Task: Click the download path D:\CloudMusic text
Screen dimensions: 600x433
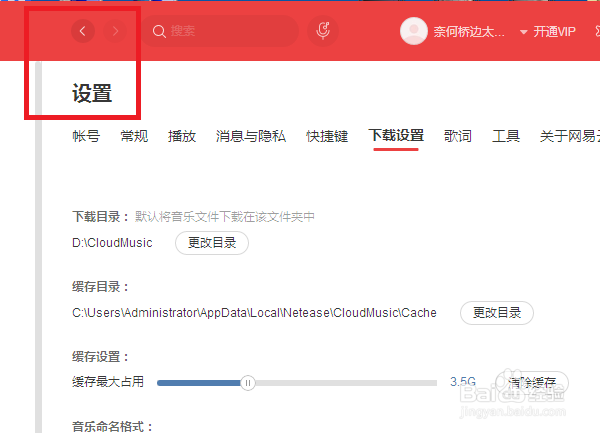Action: tap(112, 243)
